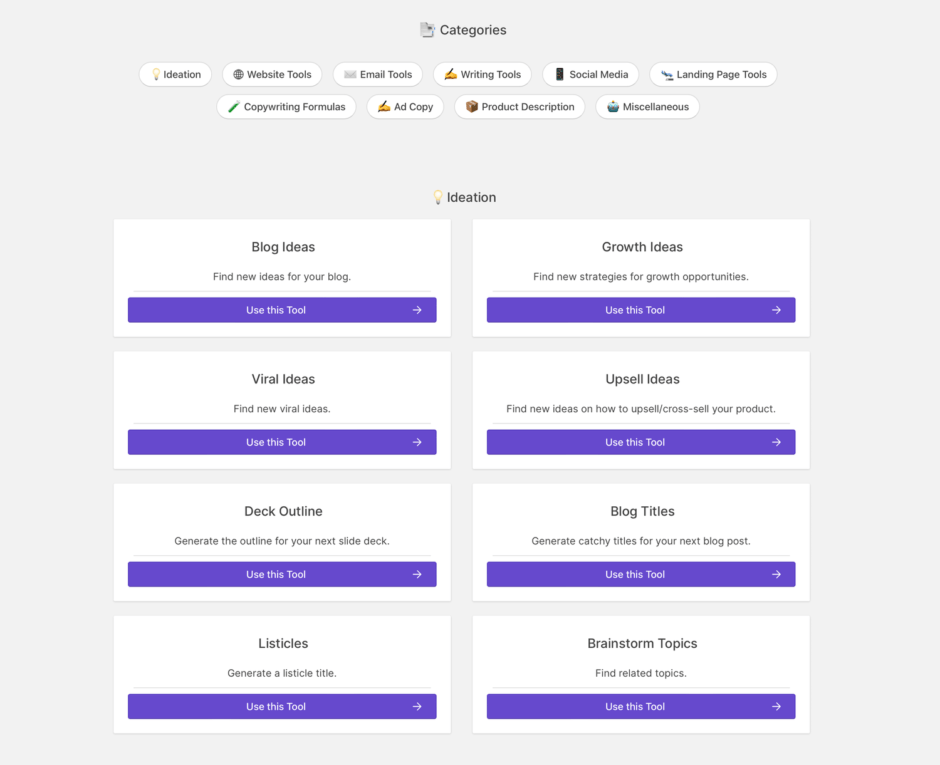Screen dimensions: 940x765
Task: Use the Blog Ideas tool
Action: (x=276, y=310)
